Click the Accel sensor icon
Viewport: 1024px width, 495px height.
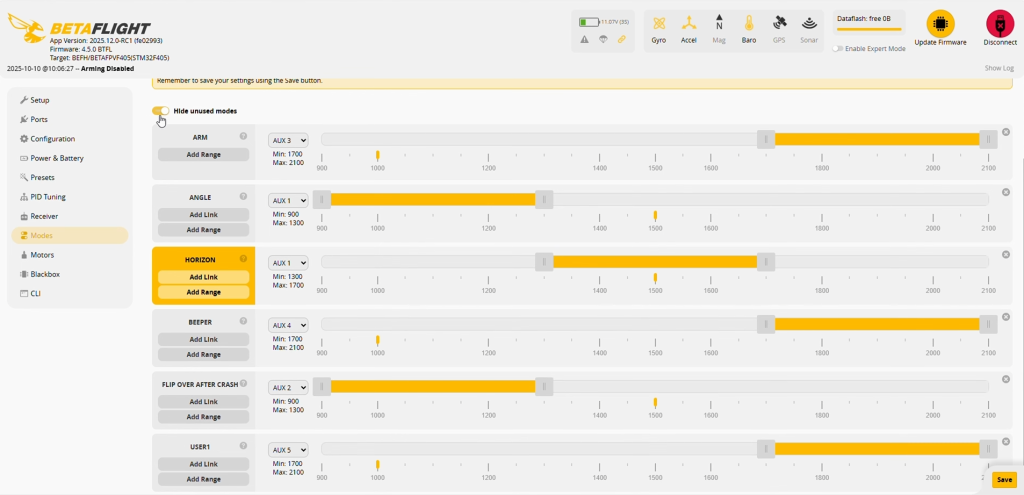689,23
